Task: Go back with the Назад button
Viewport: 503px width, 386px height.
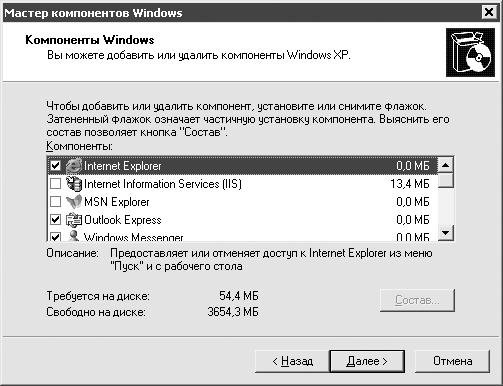Action: coord(292,361)
